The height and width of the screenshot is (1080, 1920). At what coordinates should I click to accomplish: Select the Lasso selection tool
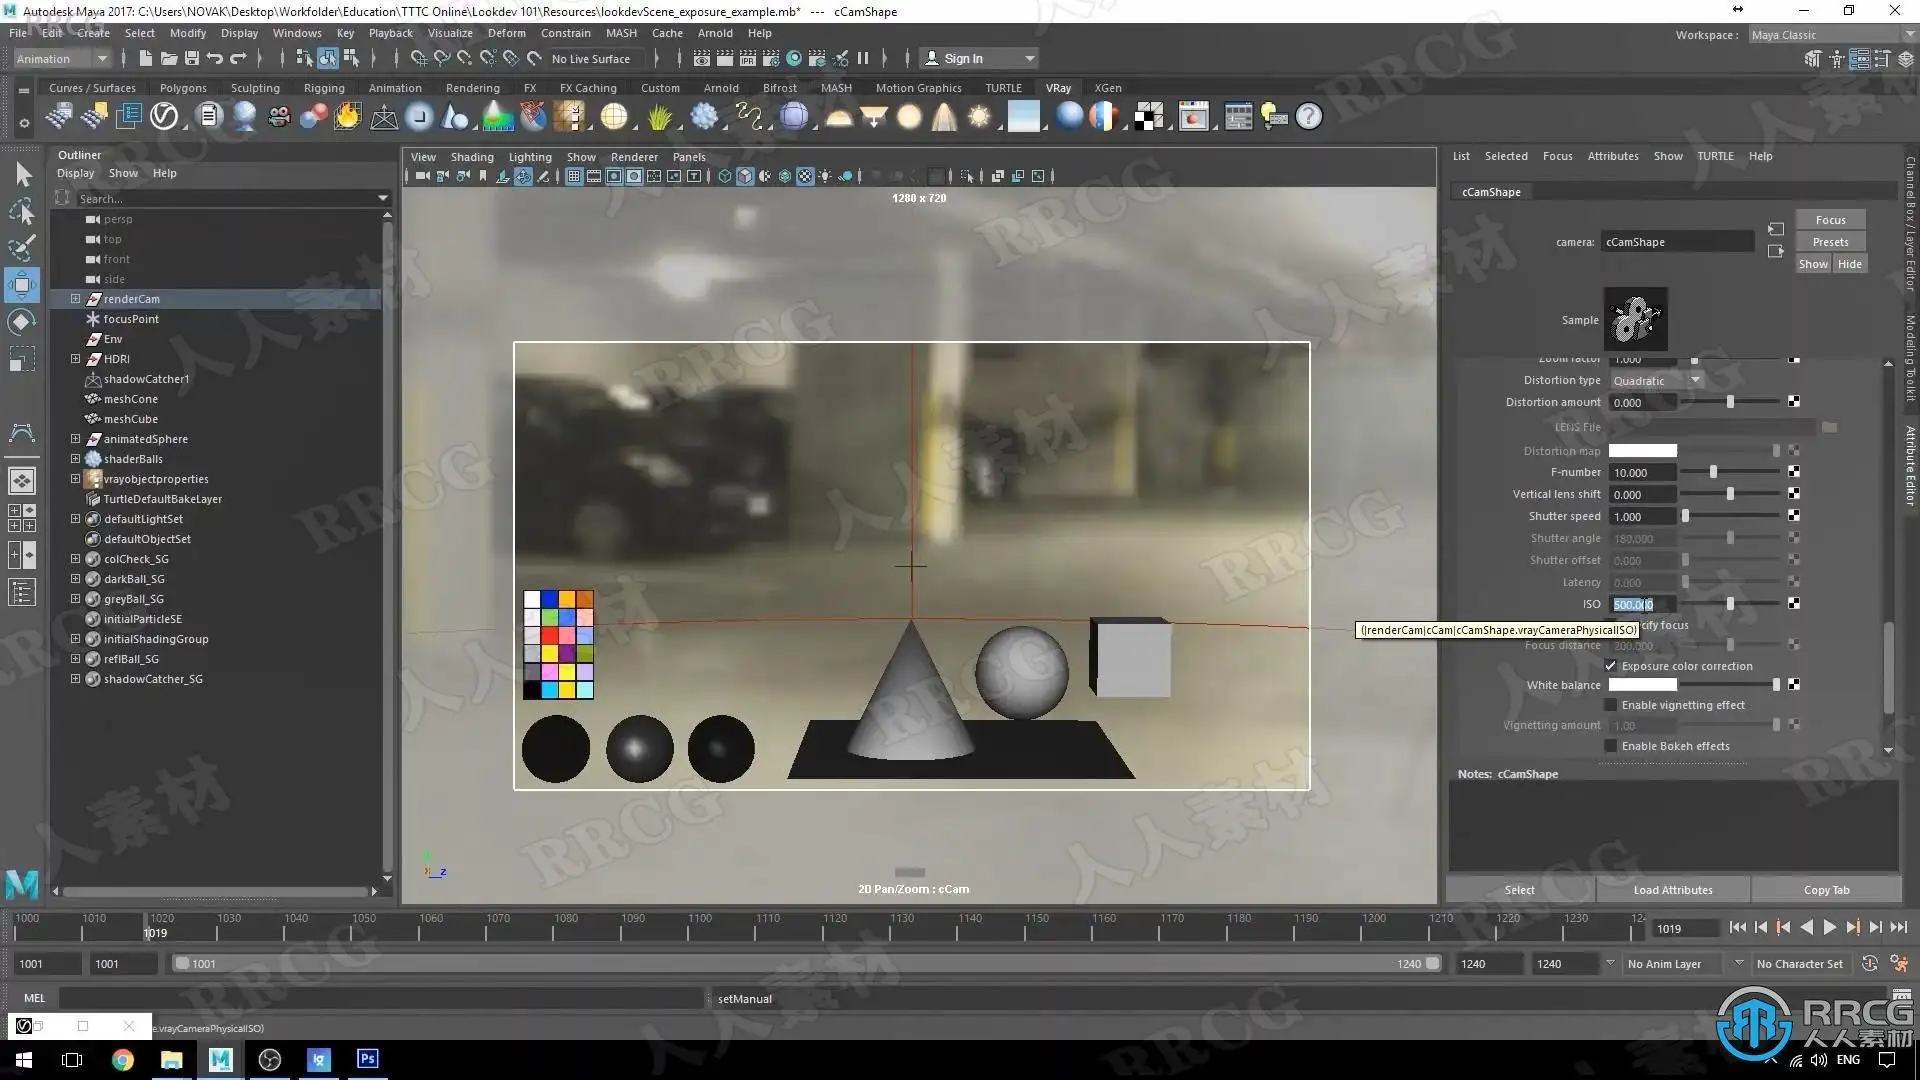22,211
